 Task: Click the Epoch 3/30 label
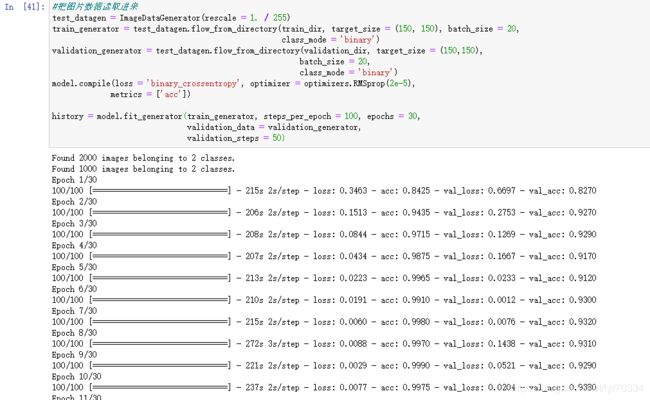74,224
